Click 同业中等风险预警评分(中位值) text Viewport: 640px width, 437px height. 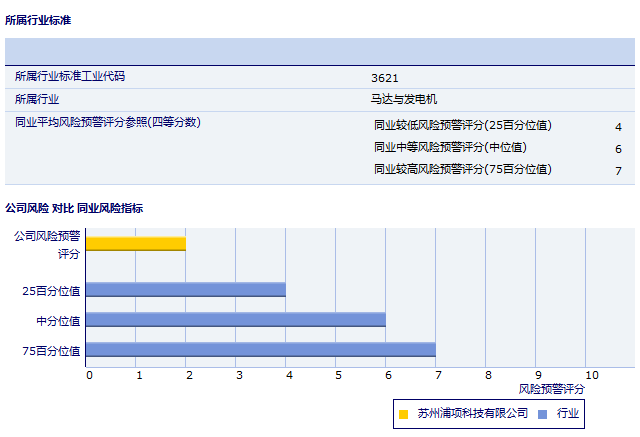(450, 148)
